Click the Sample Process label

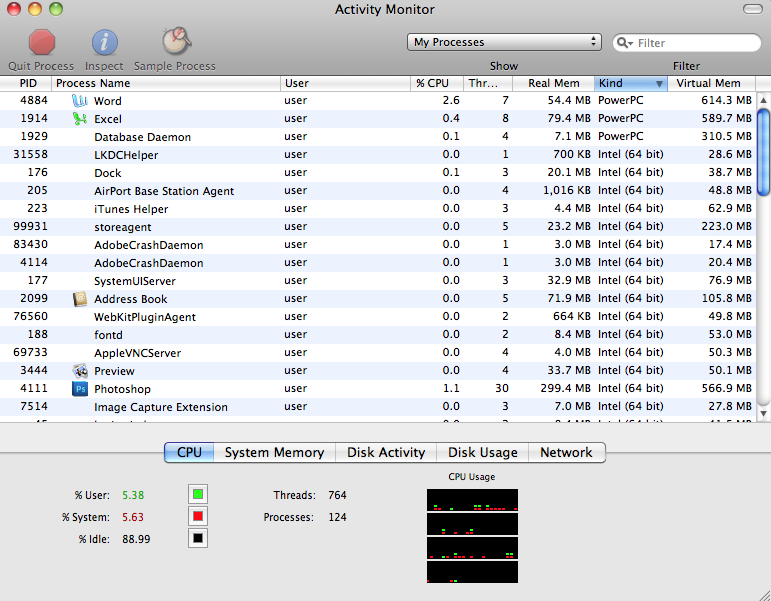pyautogui.click(x=175, y=66)
